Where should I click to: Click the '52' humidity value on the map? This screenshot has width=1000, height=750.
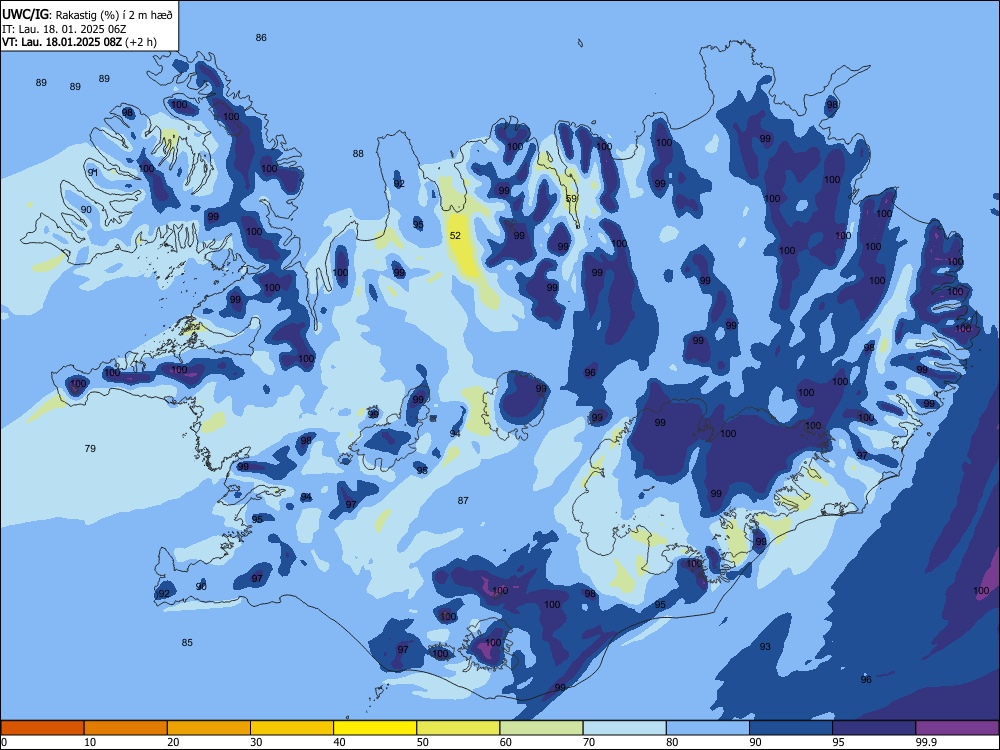point(455,235)
